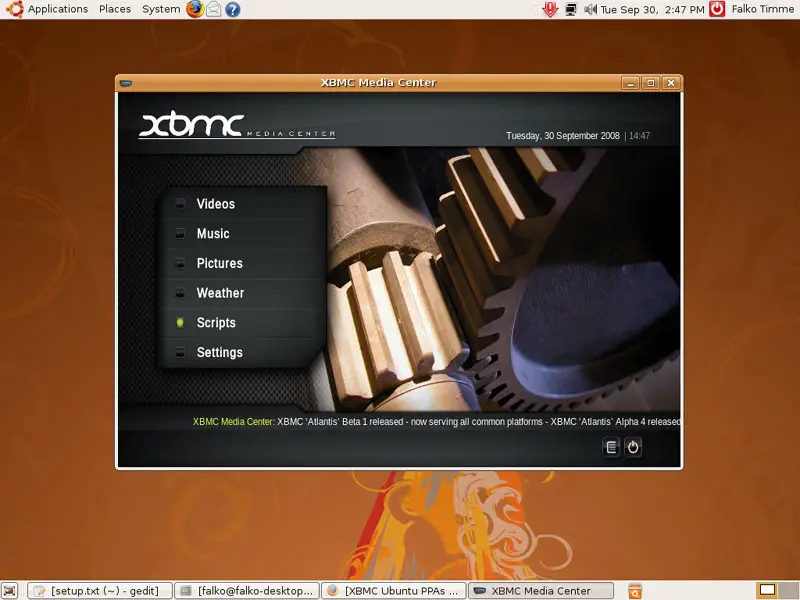Switch to the setup.txt gedit taskbar window
800x600 pixels.
tap(100, 591)
